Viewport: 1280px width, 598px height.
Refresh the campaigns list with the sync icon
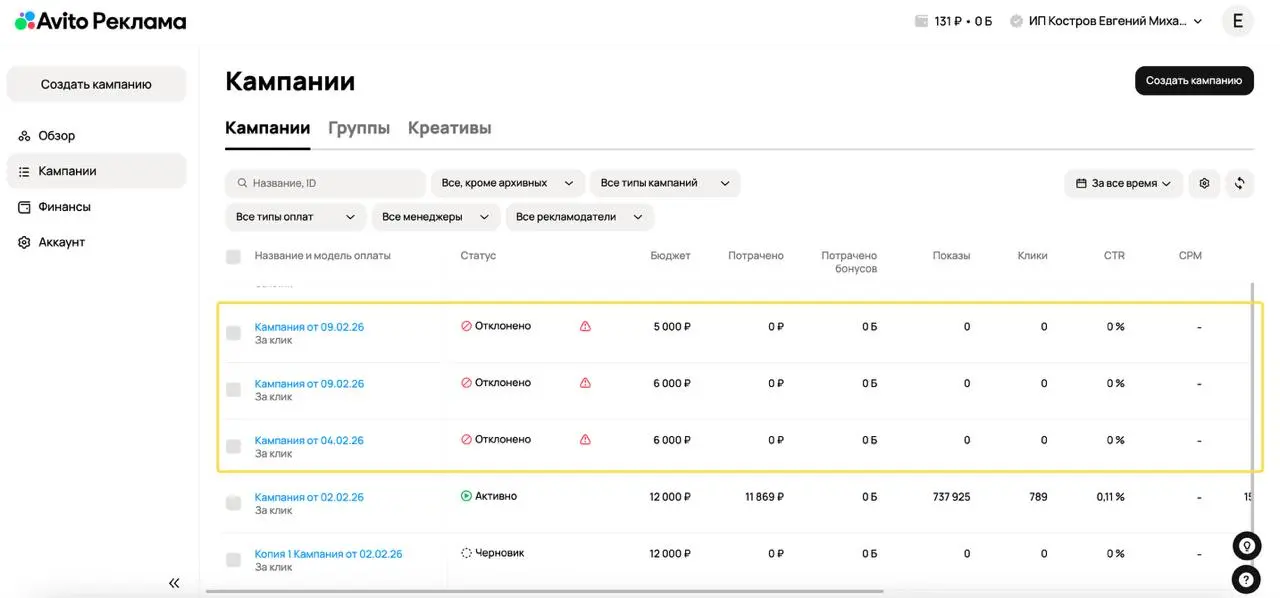click(x=1239, y=183)
